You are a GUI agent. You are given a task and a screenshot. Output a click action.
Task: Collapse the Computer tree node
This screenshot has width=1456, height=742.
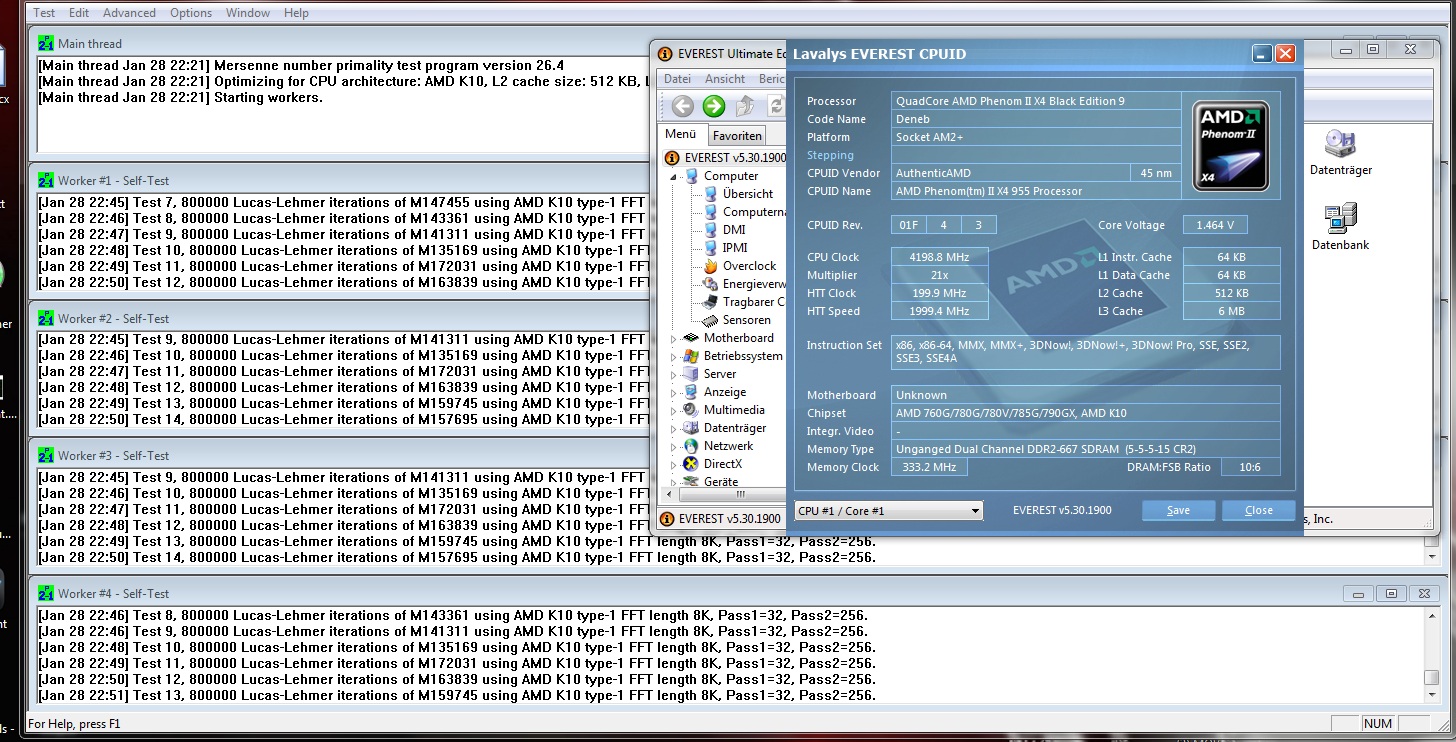point(674,176)
